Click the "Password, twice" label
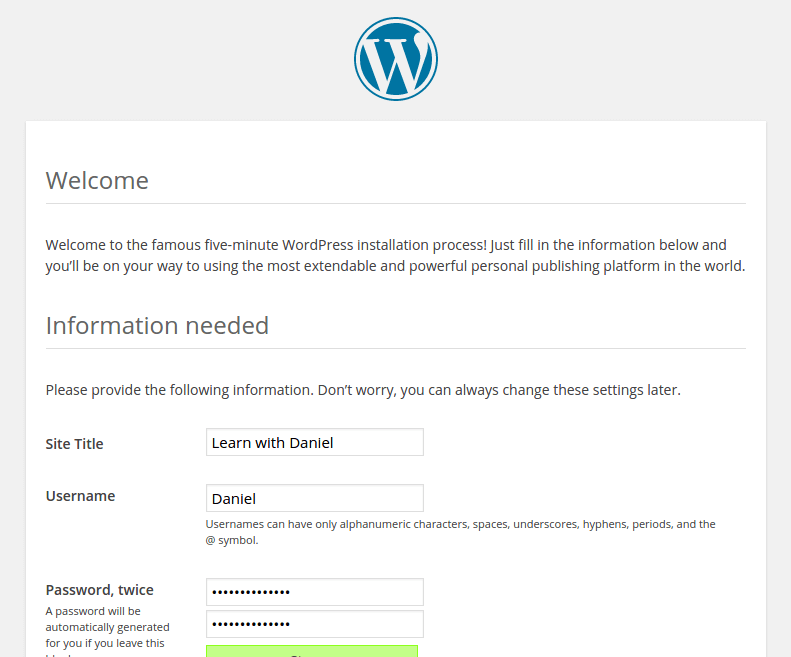The height and width of the screenshot is (657, 791). point(99,590)
